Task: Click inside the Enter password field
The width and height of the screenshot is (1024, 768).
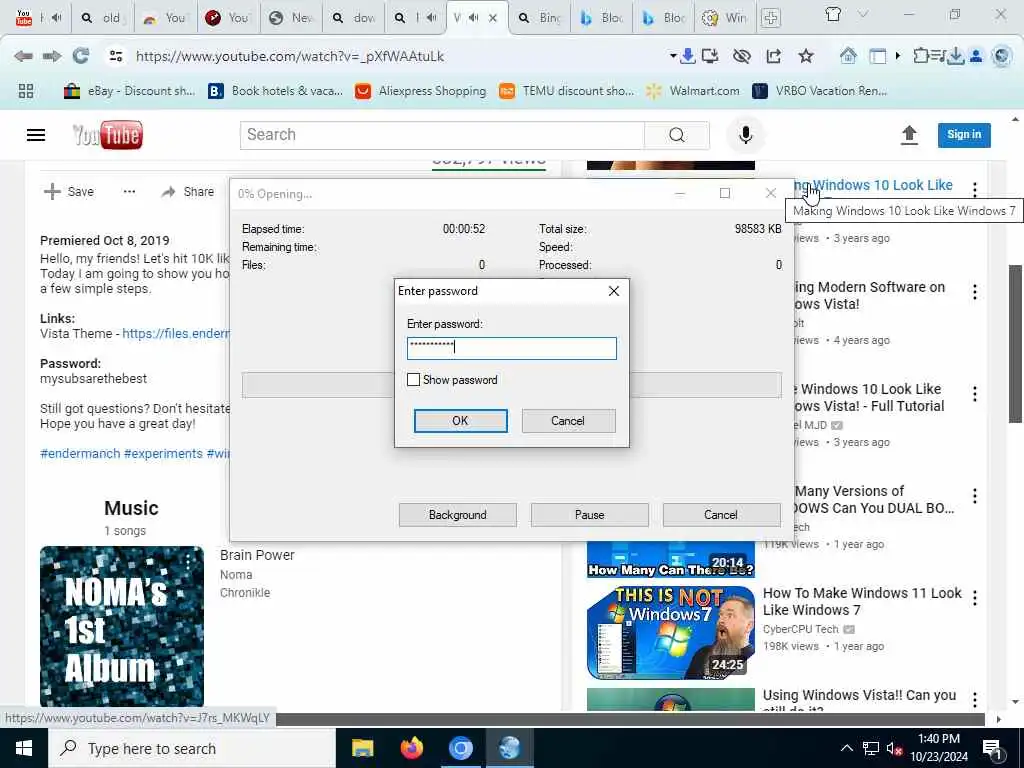Action: [x=511, y=348]
